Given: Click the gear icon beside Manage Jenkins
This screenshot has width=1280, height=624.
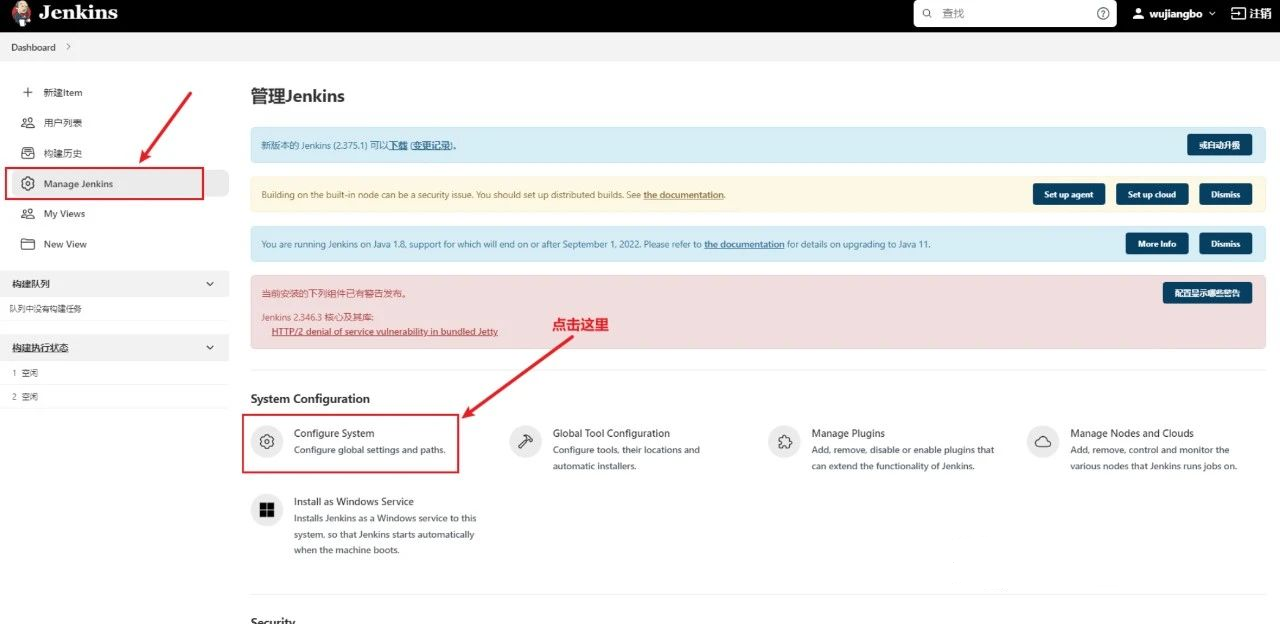Looking at the screenshot, I should (x=27, y=184).
